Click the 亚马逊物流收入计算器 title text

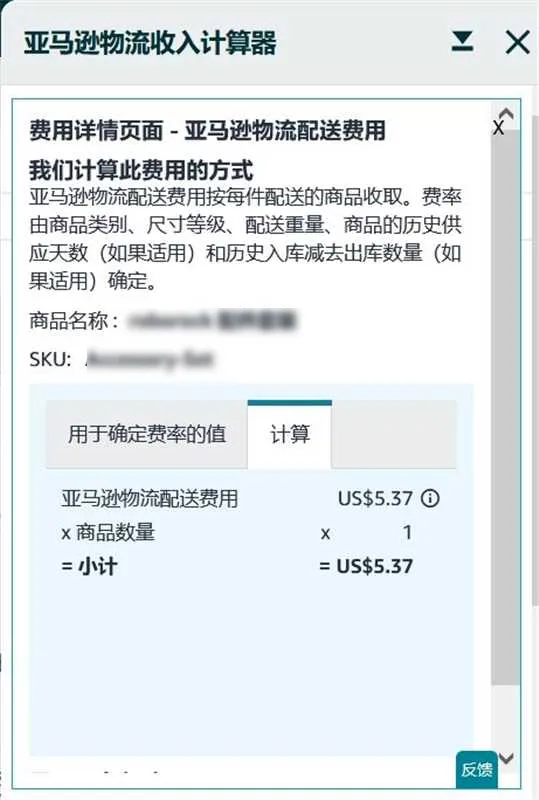150,42
